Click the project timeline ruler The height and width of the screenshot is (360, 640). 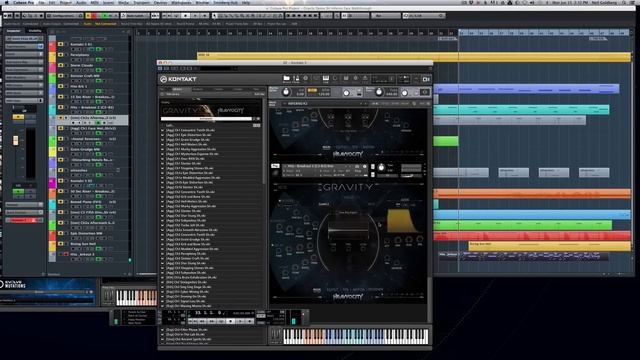(382, 33)
